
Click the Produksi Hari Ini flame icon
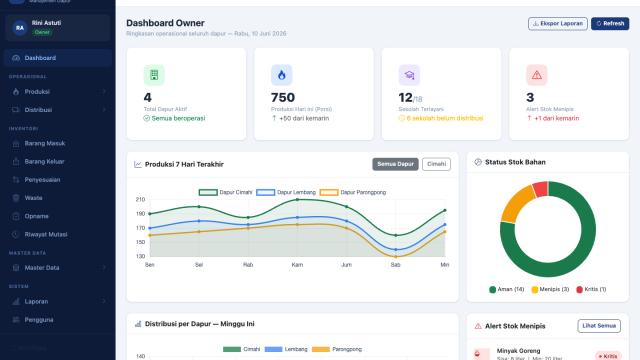pyautogui.click(x=282, y=75)
